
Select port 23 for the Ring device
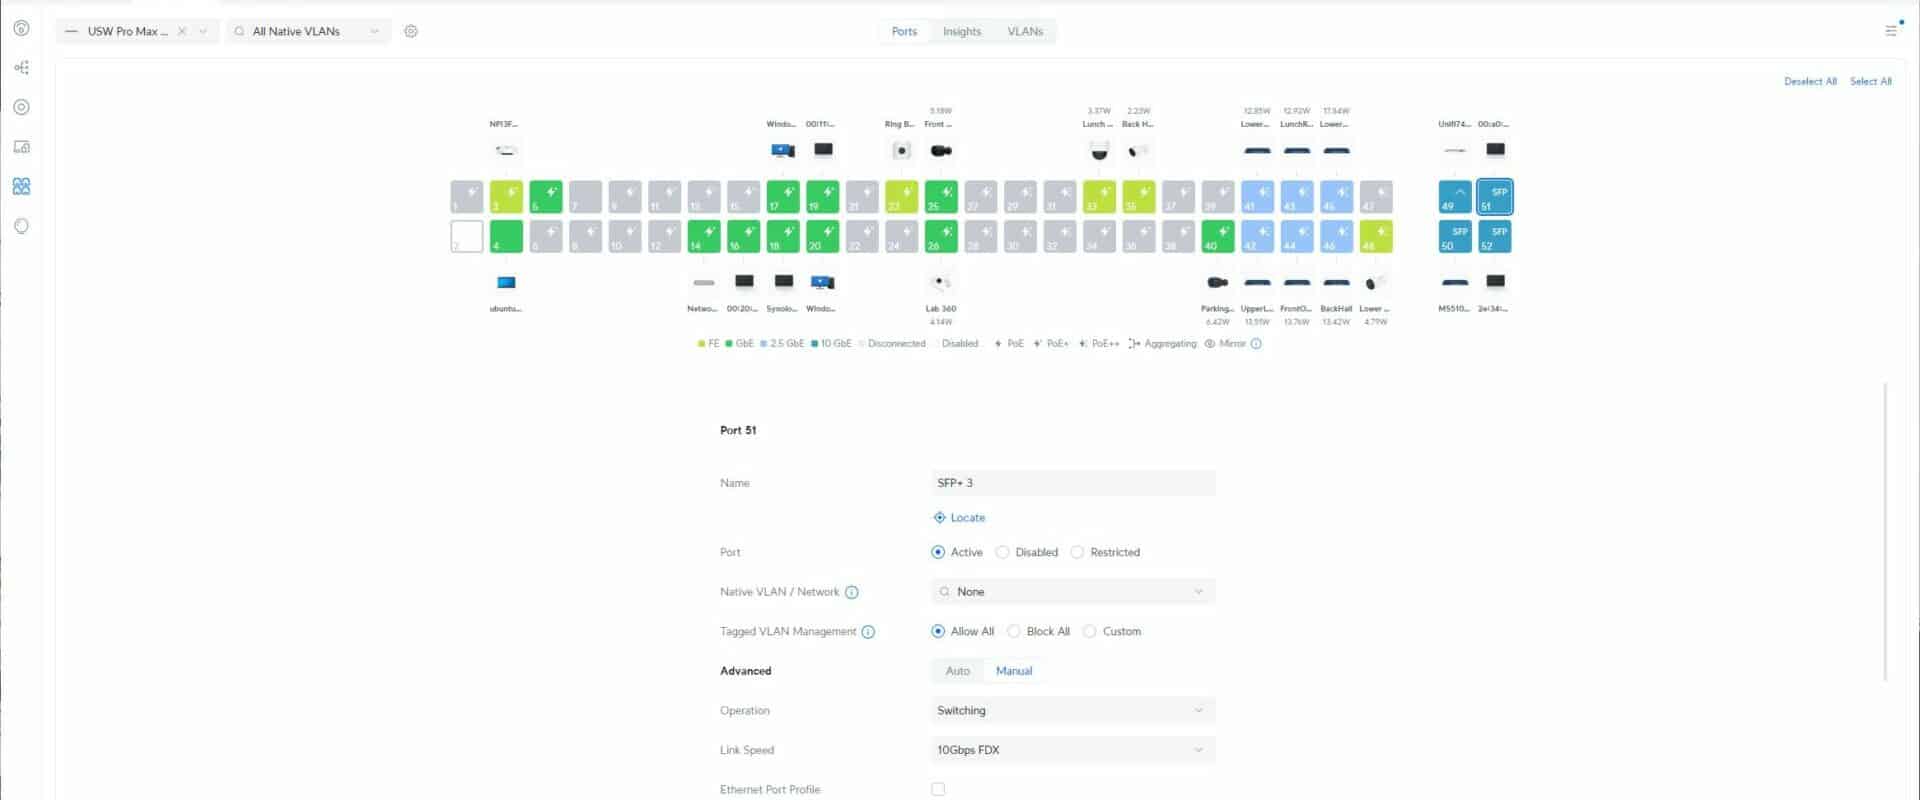pos(902,197)
